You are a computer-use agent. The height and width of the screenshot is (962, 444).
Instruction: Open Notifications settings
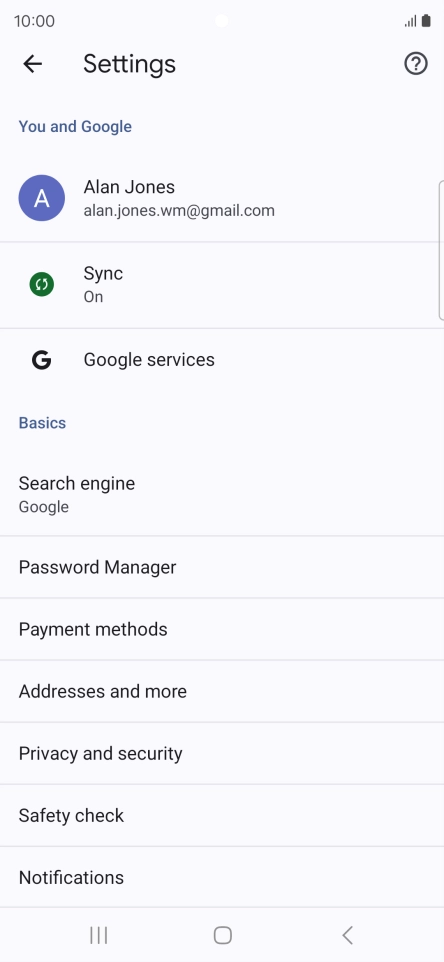pyautogui.click(x=222, y=877)
